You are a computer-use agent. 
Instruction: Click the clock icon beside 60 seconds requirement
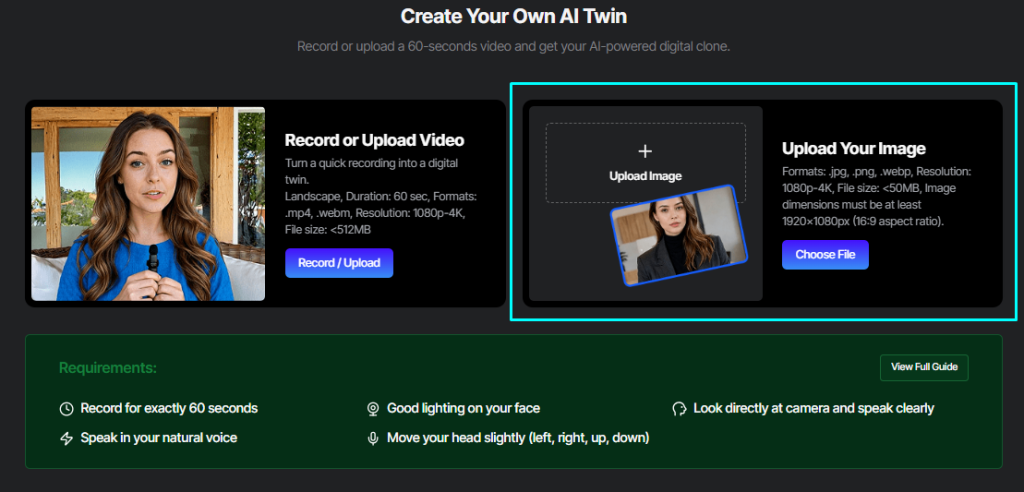tap(67, 409)
